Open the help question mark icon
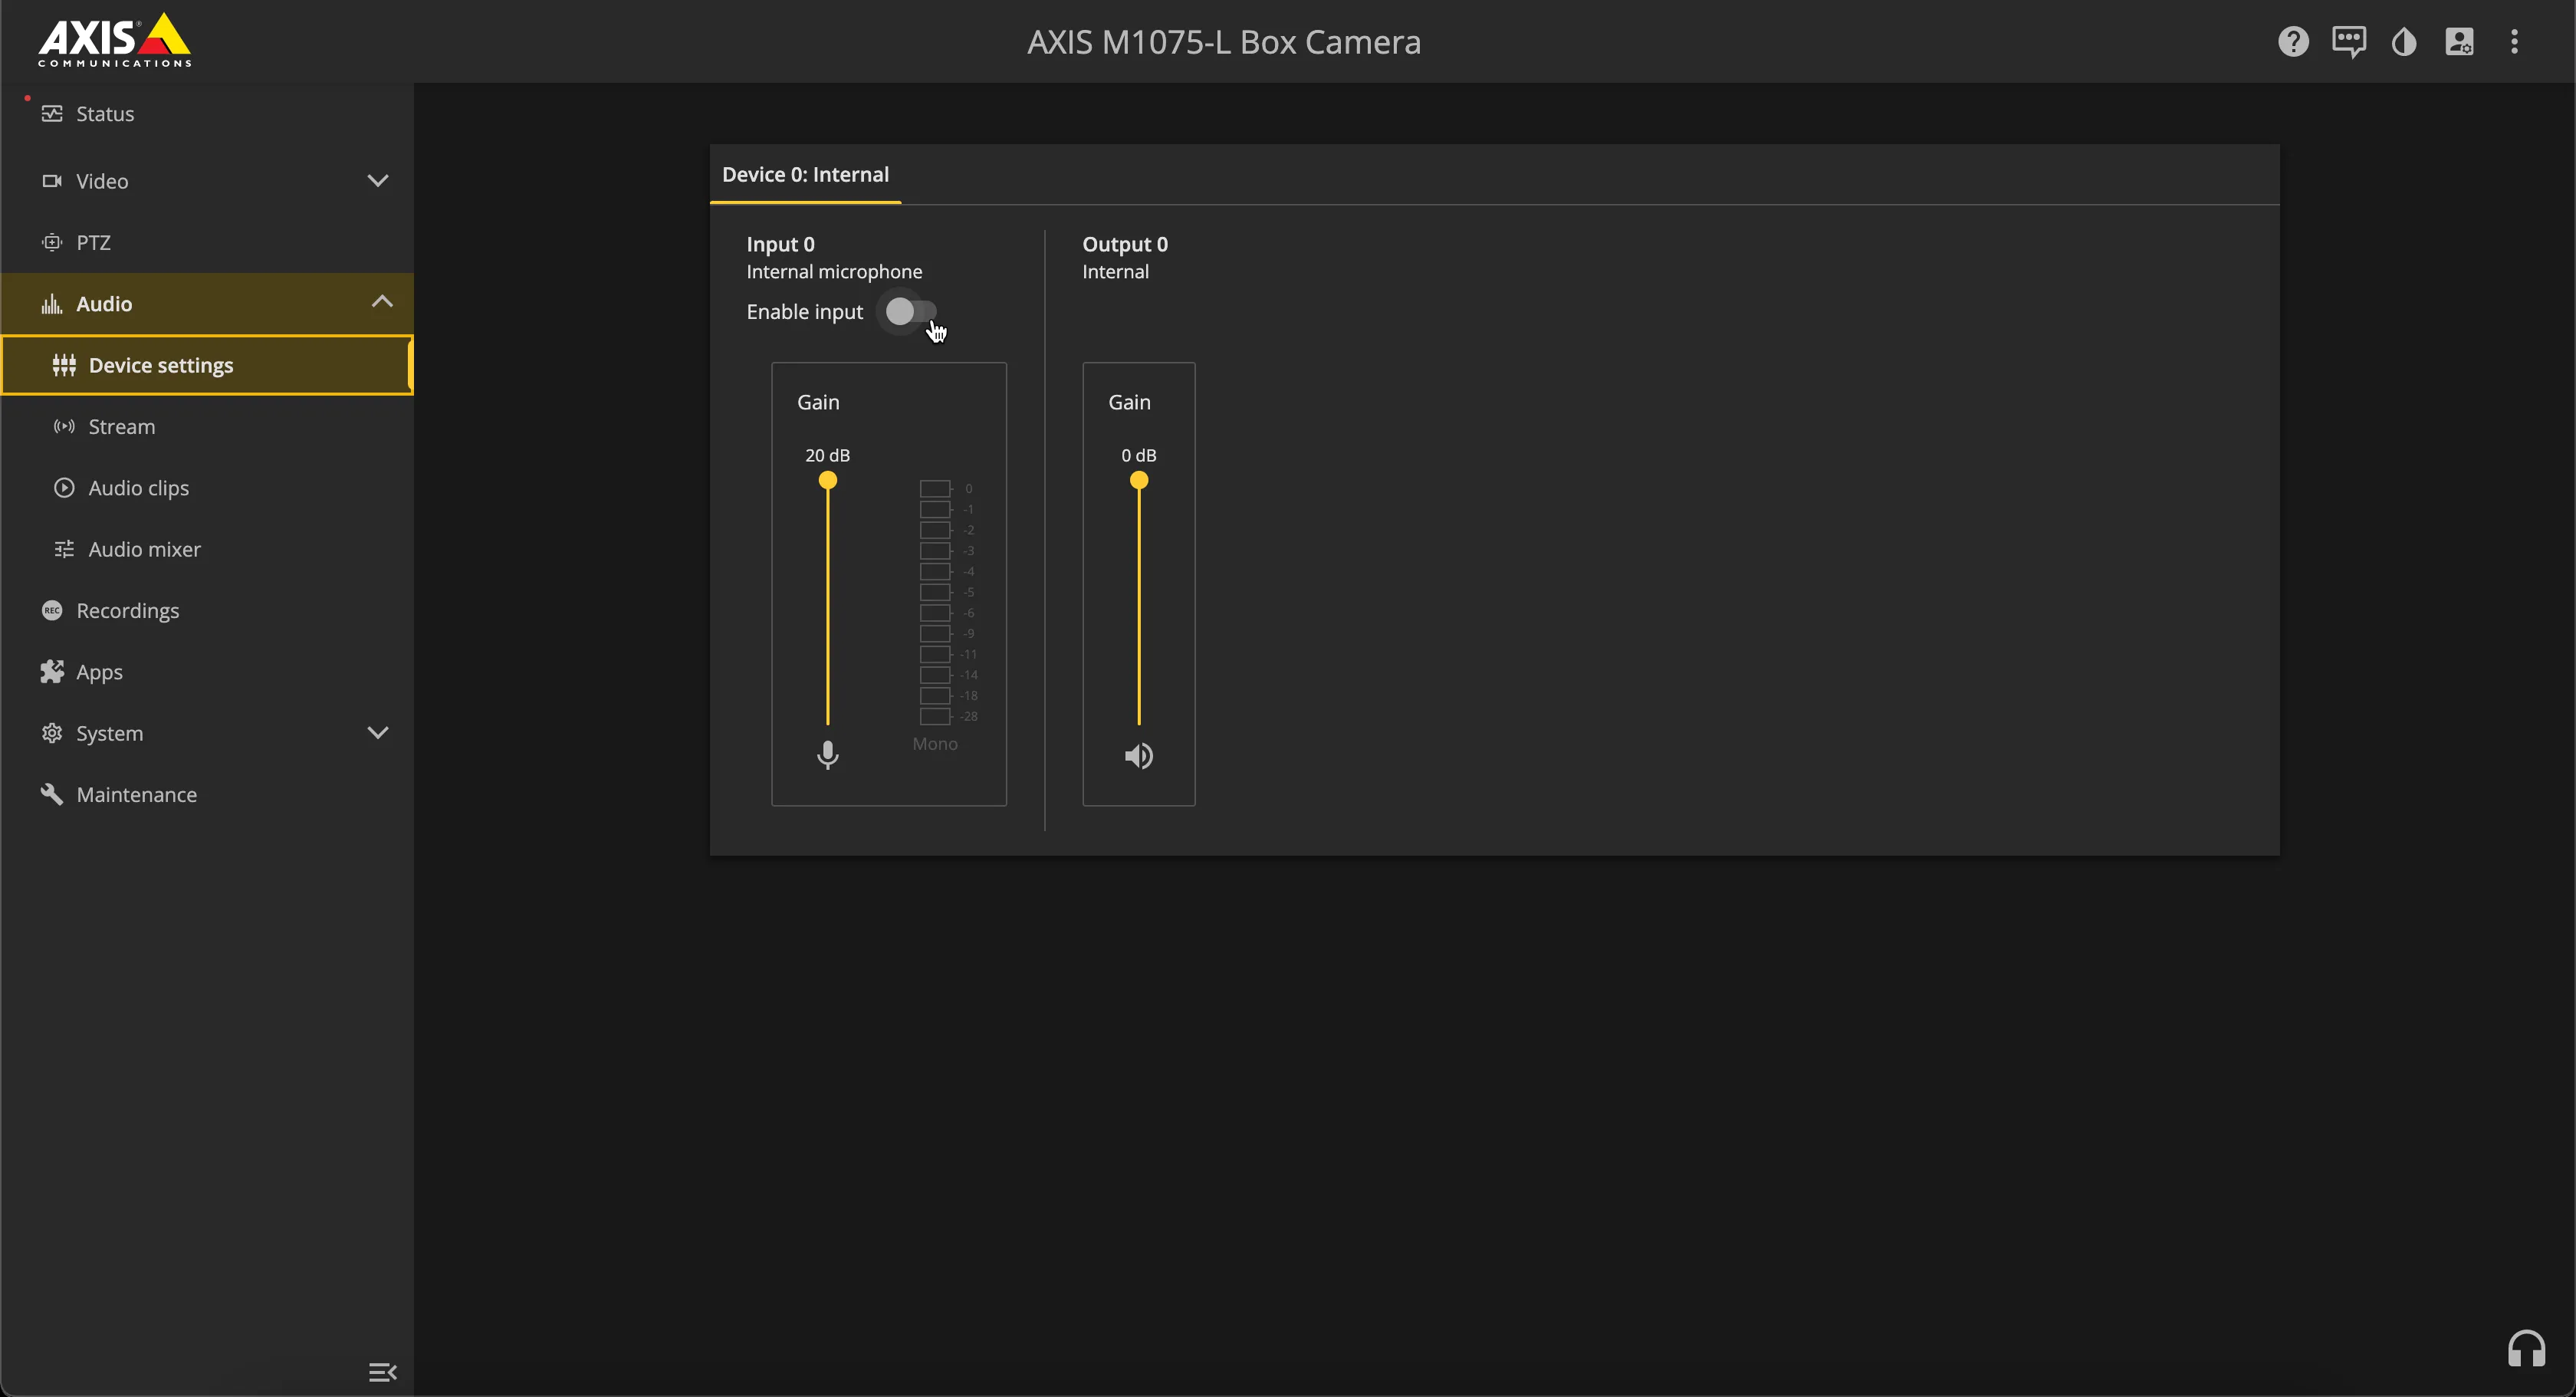 [x=2293, y=42]
